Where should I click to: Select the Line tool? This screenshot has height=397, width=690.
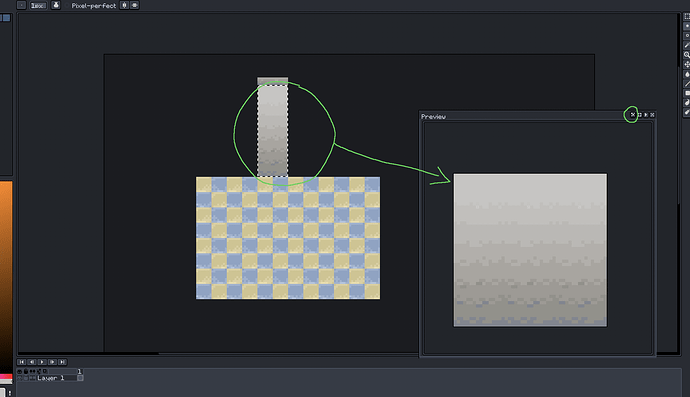pos(686,84)
